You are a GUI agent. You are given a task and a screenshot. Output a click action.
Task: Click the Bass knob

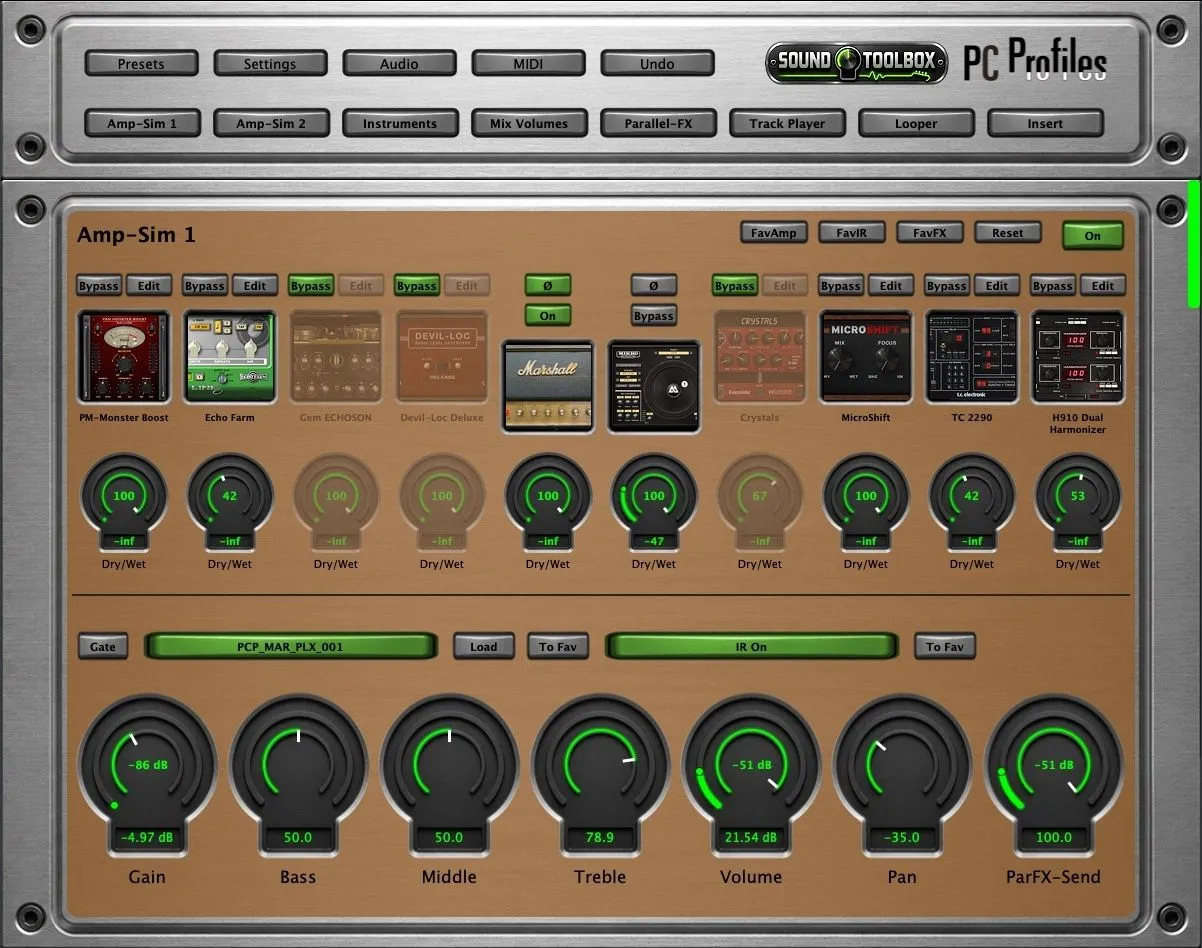298,766
